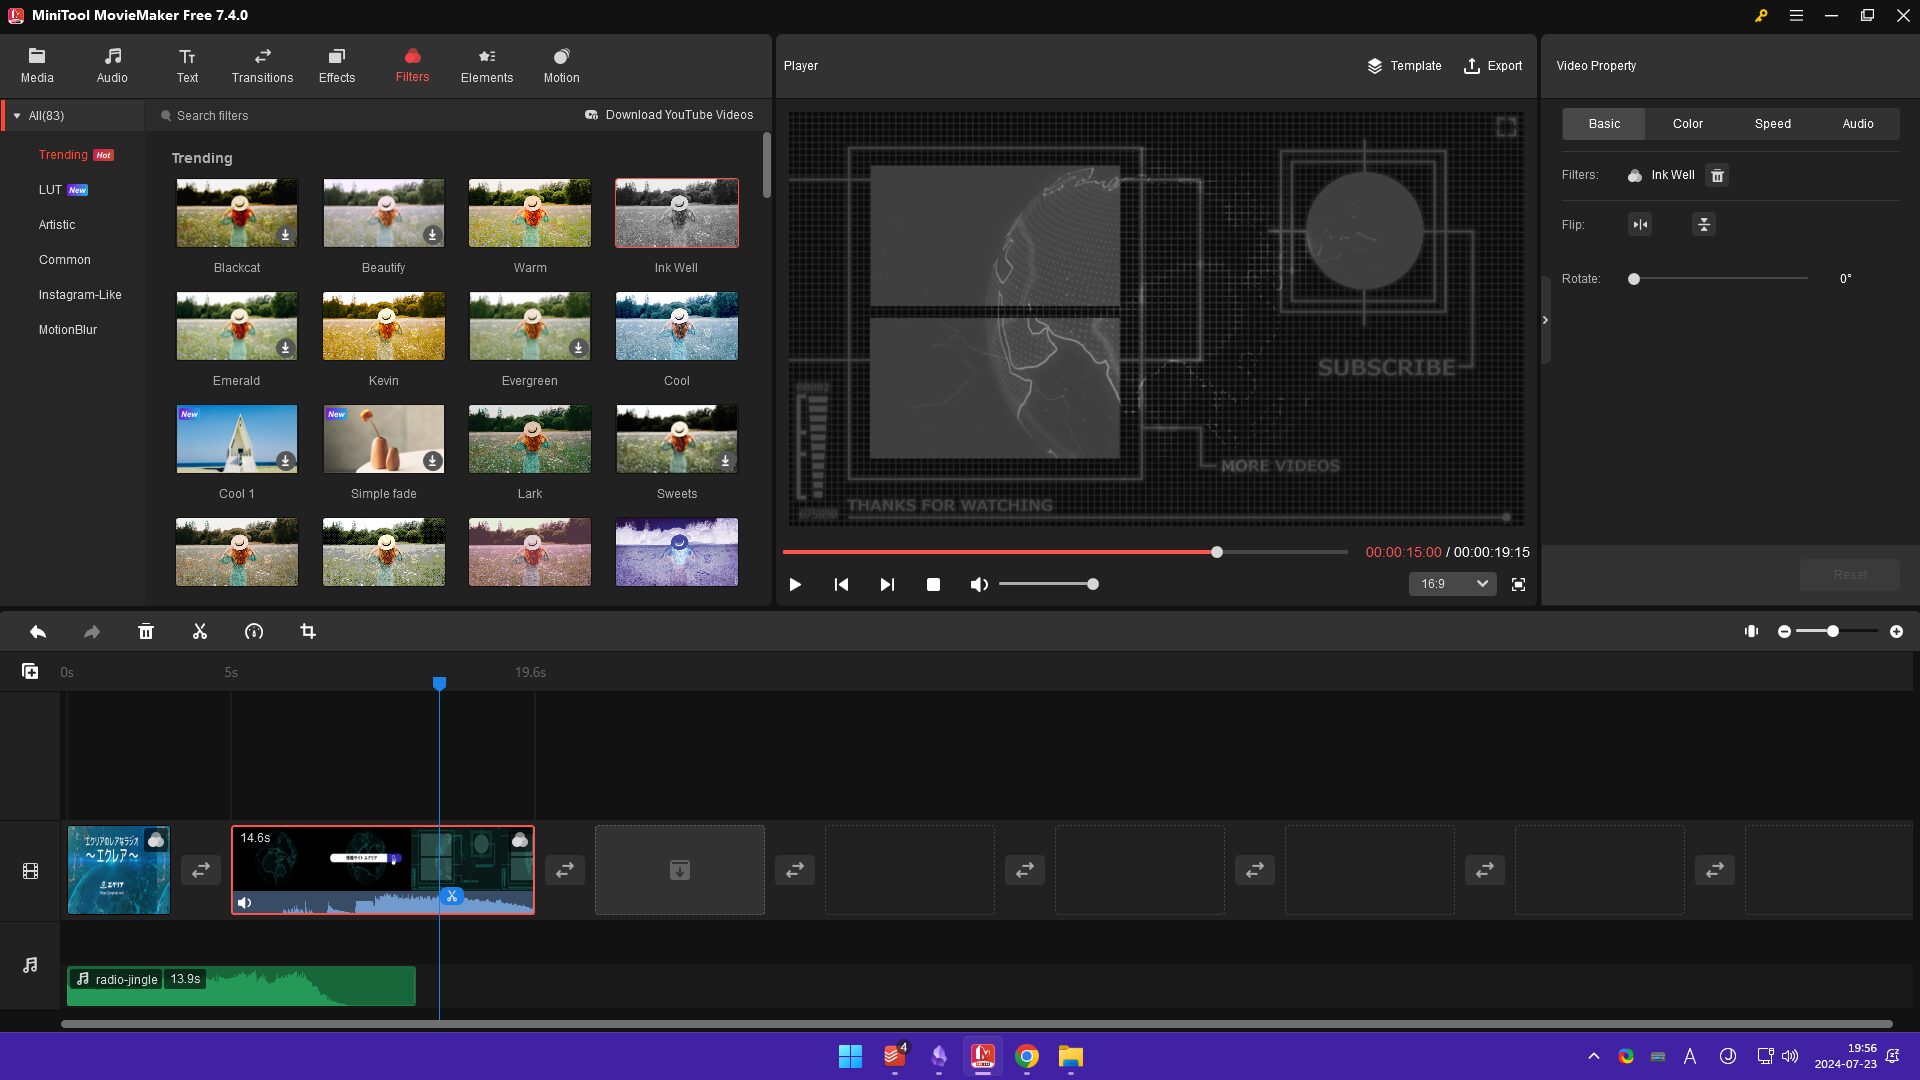1920x1080 pixels.
Task: Toggle full screen preview in player
Action: click(1518, 585)
